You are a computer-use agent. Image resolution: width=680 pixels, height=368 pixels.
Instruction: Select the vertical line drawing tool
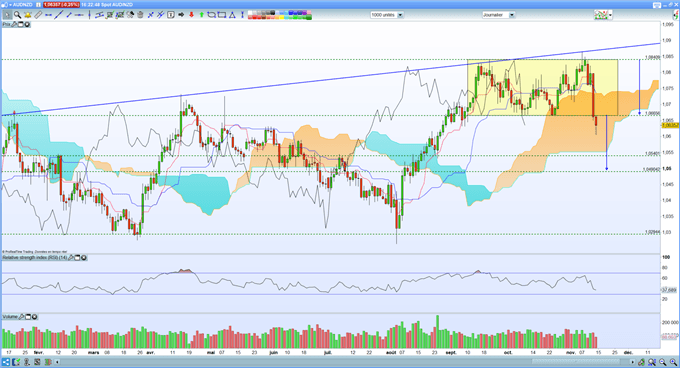point(89,15)
